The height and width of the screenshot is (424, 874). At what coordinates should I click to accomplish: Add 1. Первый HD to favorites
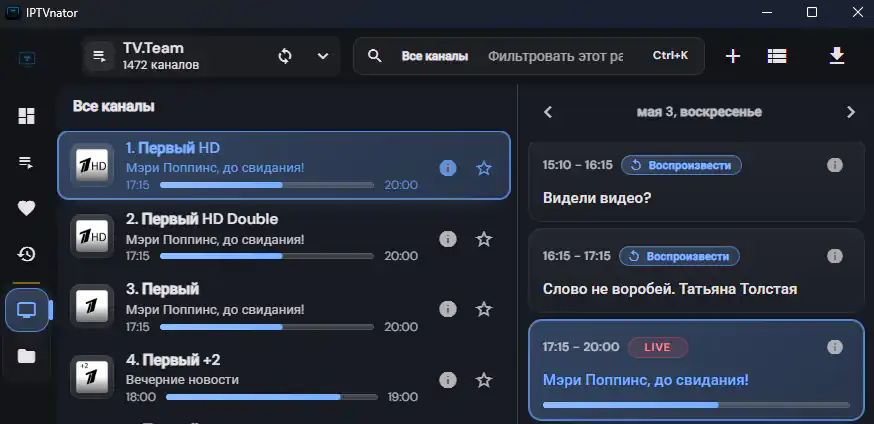[x=484, y=168]
